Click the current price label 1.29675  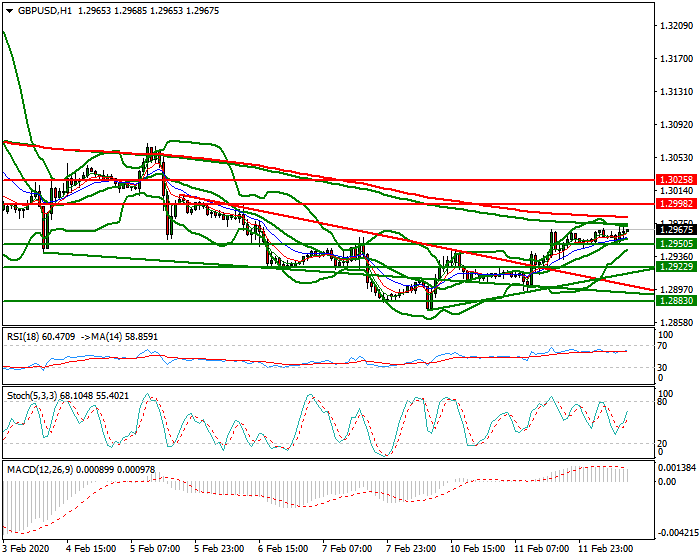pos(676,230)
